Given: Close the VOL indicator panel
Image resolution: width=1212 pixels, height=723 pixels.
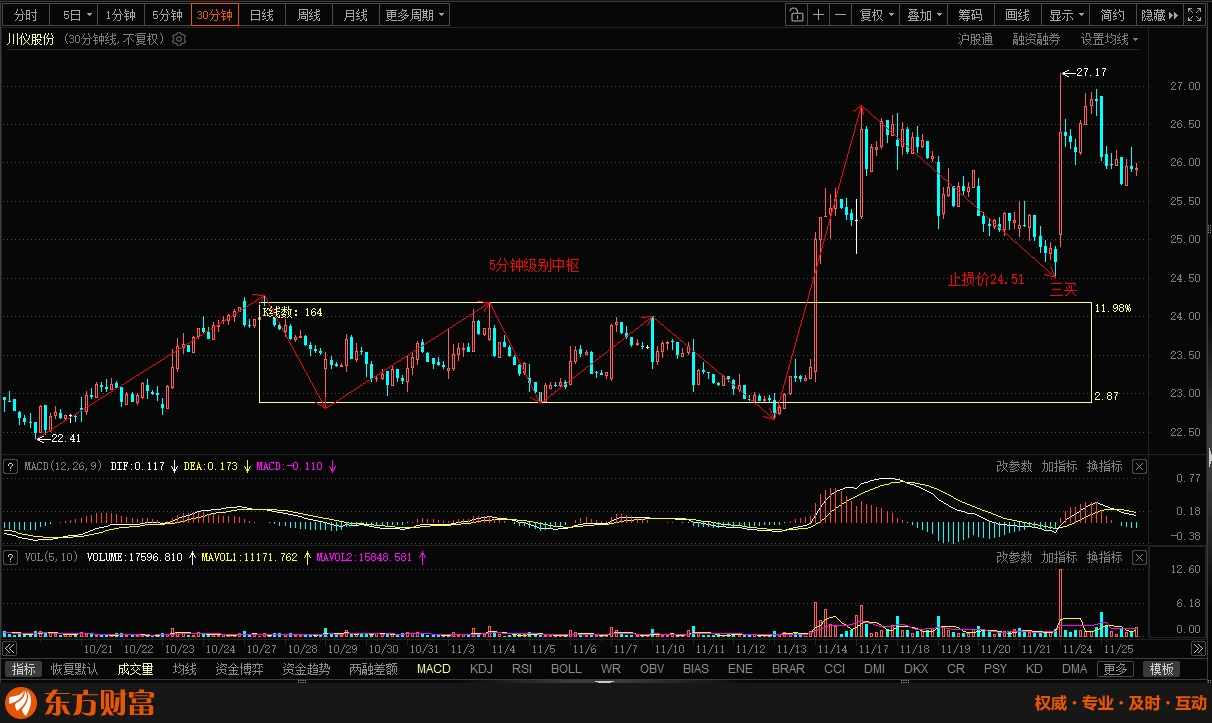Looking at the screenshot, I should click(x=1139, y=557).
